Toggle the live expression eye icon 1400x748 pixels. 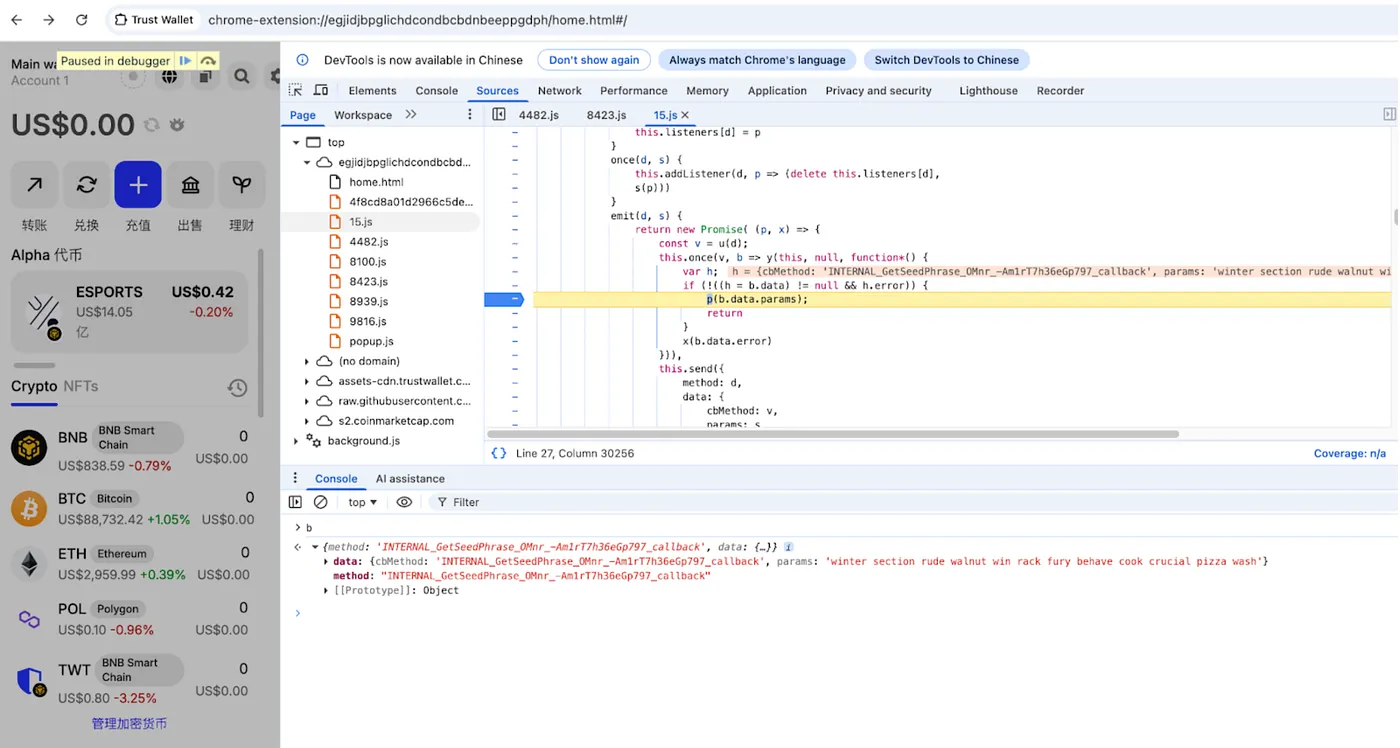404,502
